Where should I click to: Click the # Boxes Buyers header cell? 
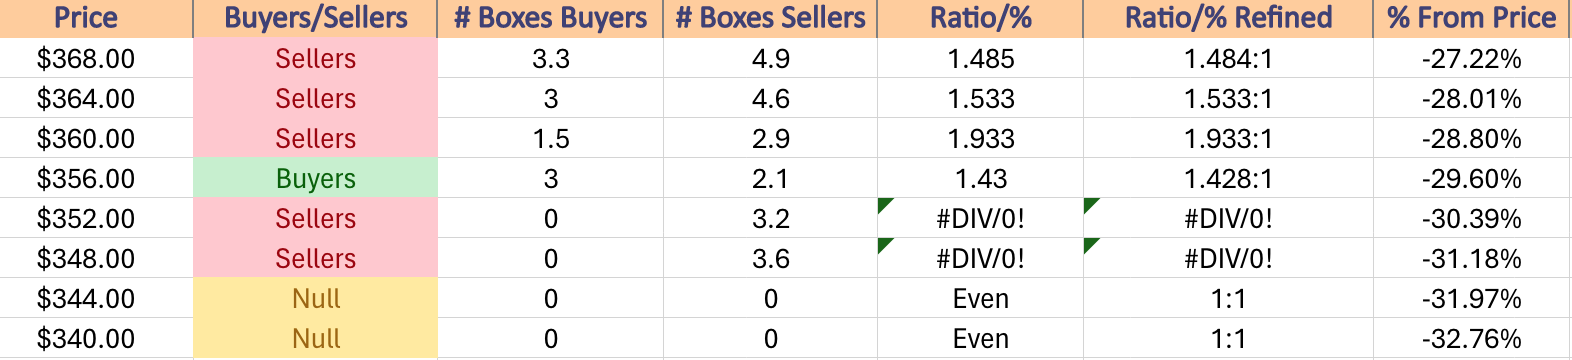click(550, 18)
